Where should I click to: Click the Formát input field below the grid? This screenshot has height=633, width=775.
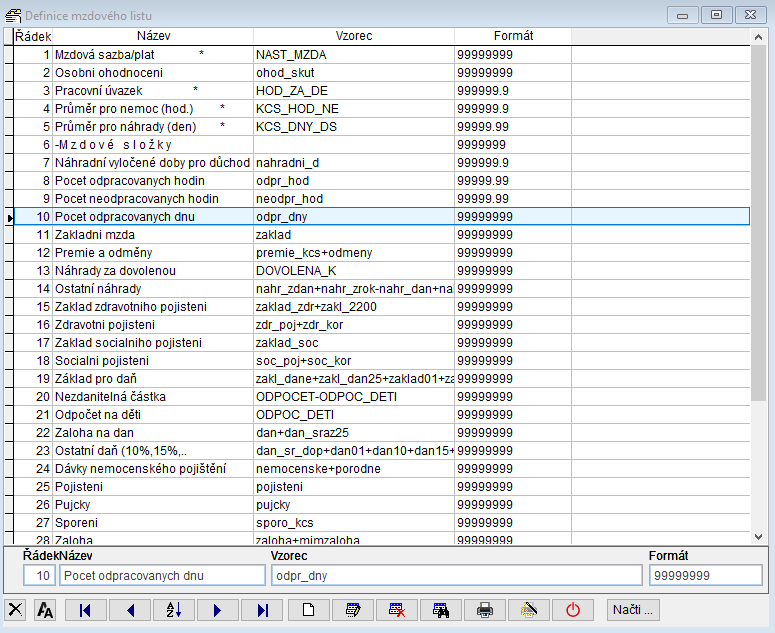click(706, 576)
